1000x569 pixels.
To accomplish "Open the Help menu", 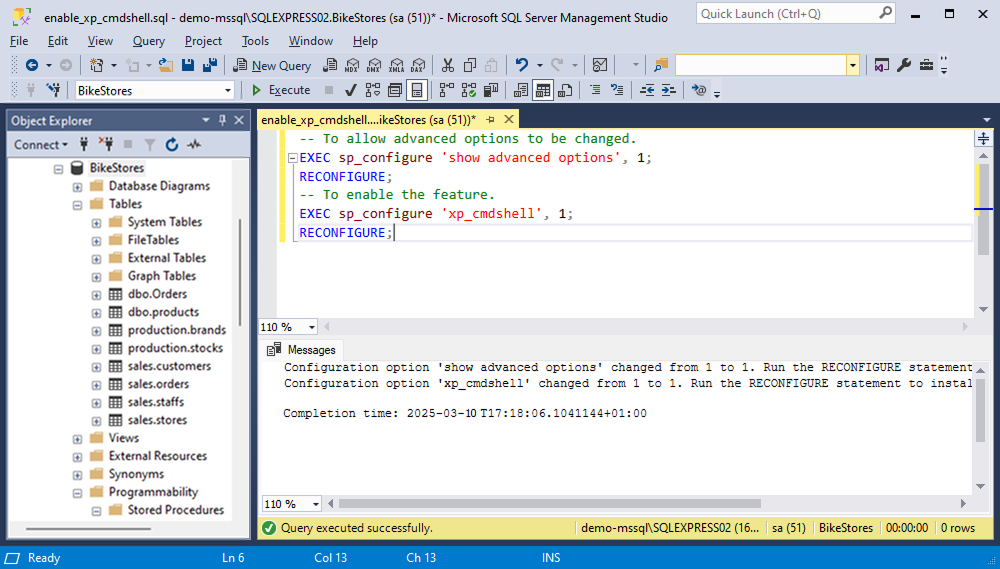I will pyautogui.click(x=365, y=41).
